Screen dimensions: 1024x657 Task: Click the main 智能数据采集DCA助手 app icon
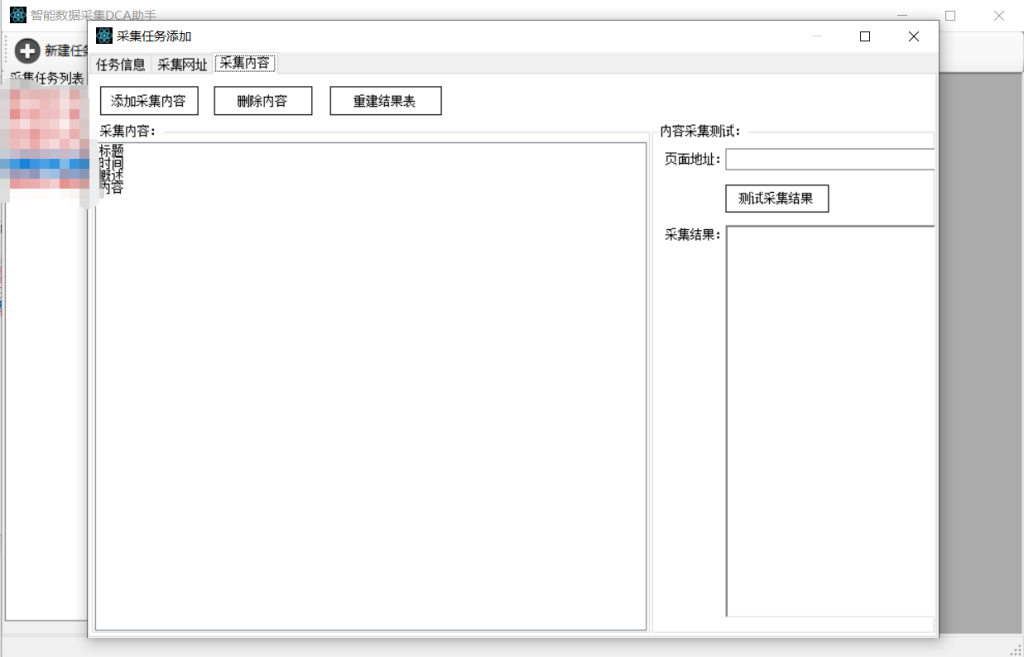18,16
